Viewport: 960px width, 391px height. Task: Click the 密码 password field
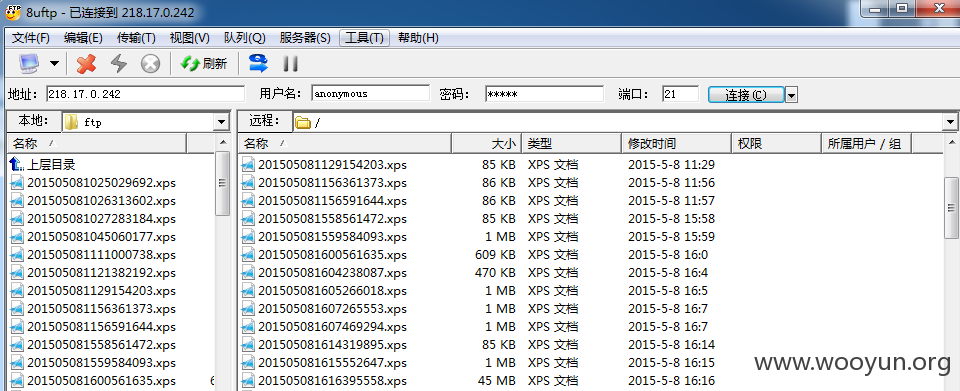pos(544,94)
